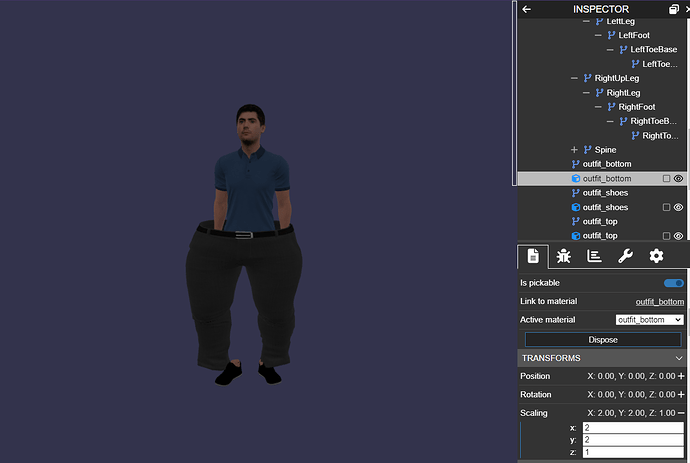Open the Tools tab with the wrench icon
This screenshot has width=690, height=463.
coord(625,256)
